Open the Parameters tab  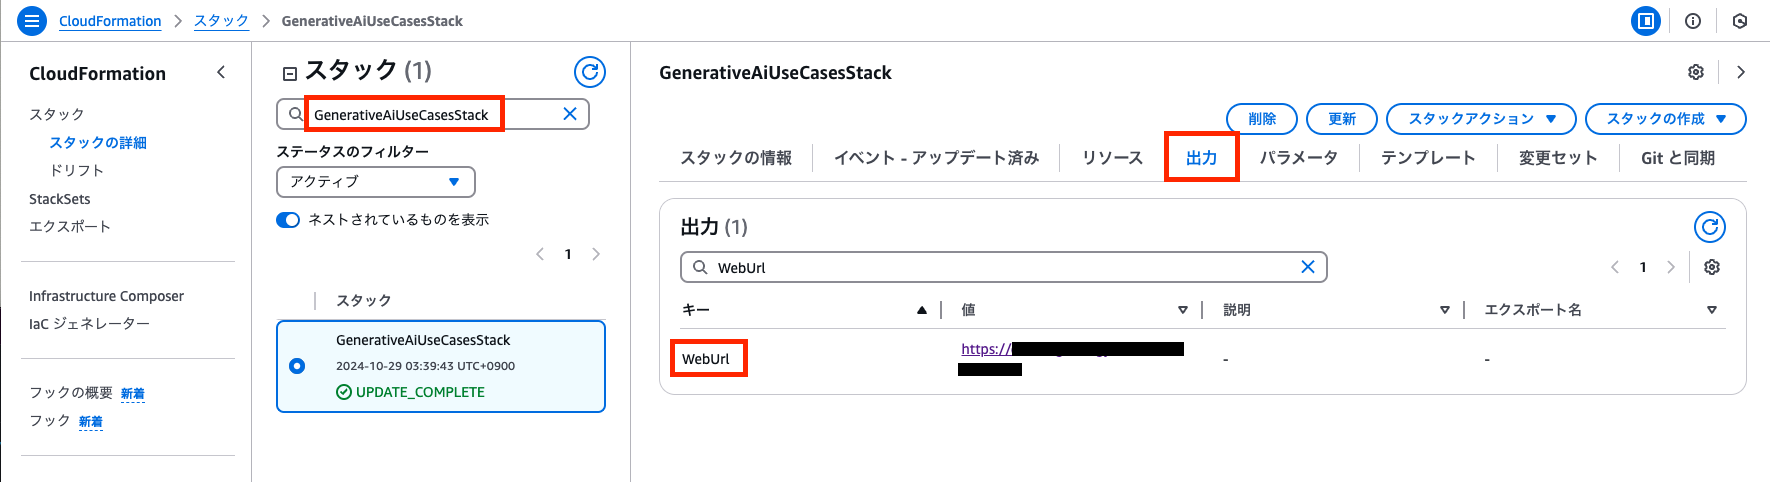[x=1298, y=158]
